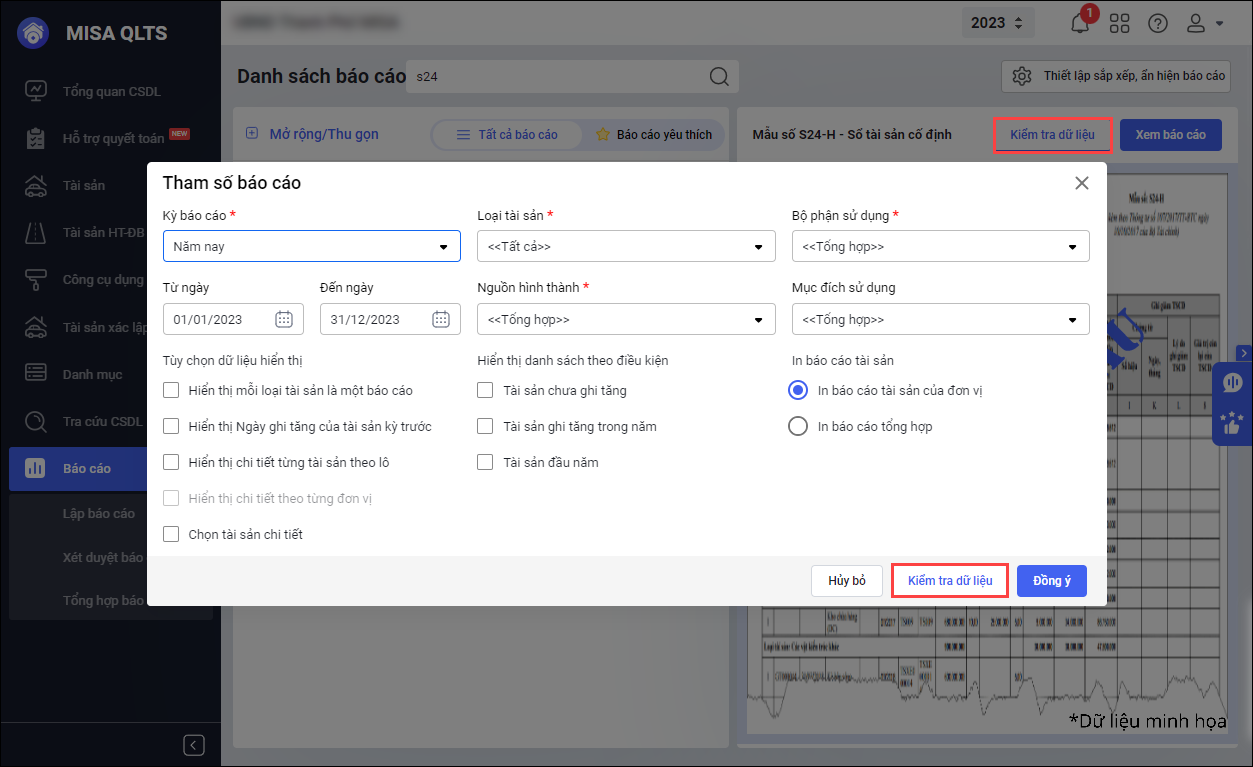Click the search magnifier icon
The height and width of the screenshot is (767, 1253).
click(x=719, y=77)
